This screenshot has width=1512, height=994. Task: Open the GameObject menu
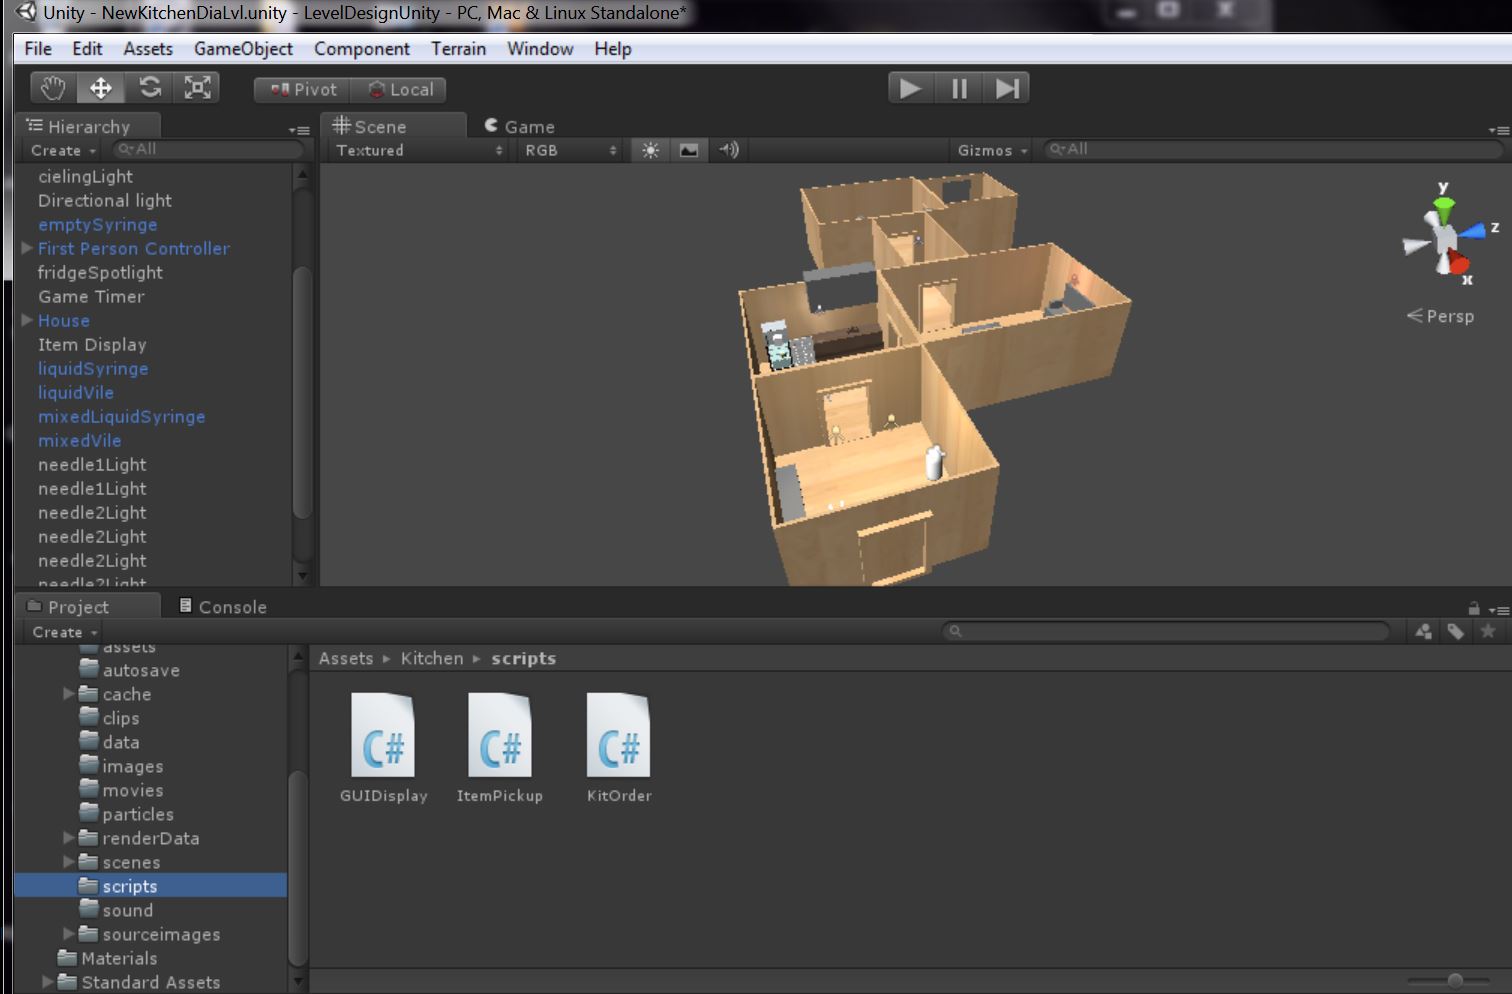pyautogui.click(x=243, y=48)
